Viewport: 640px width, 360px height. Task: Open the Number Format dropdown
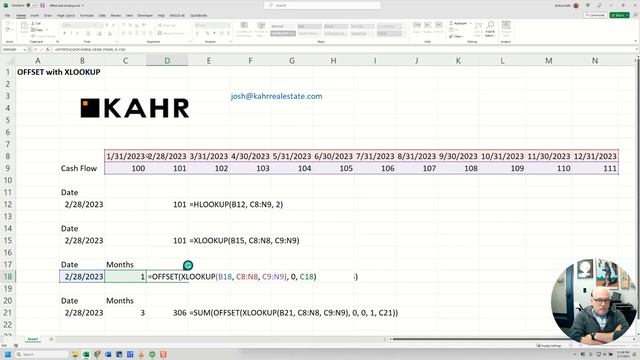point(212,25)
